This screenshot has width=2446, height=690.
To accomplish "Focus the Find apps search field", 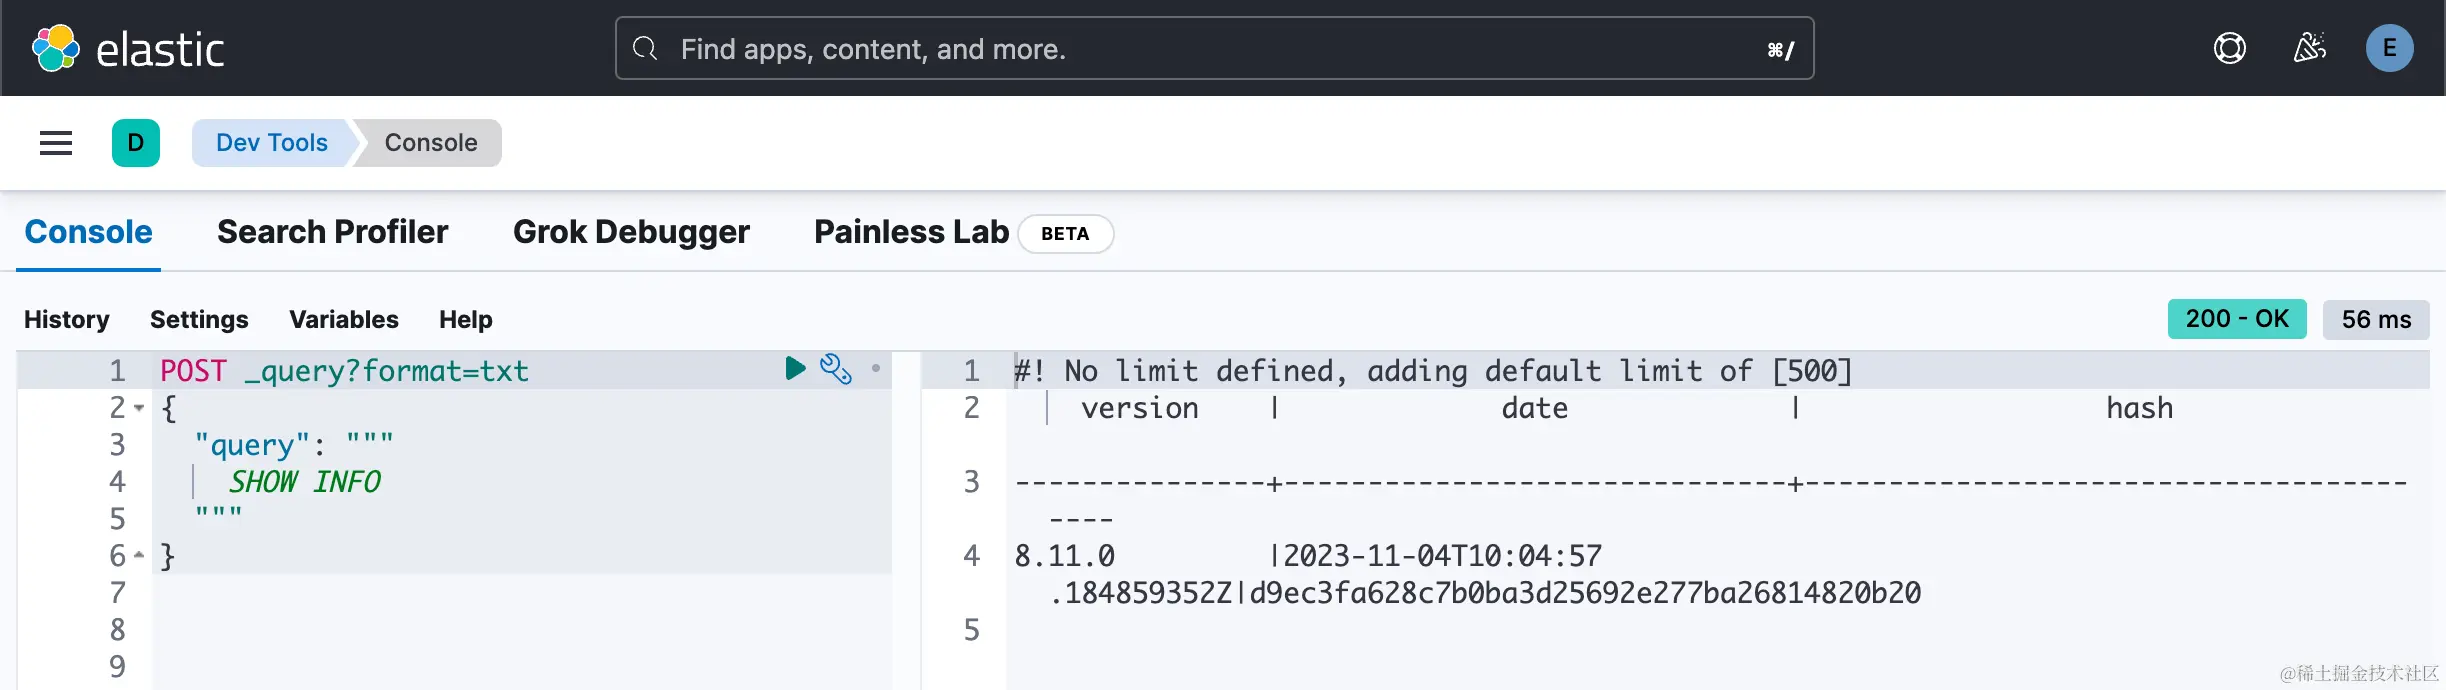I will [x=1214, y=48].
